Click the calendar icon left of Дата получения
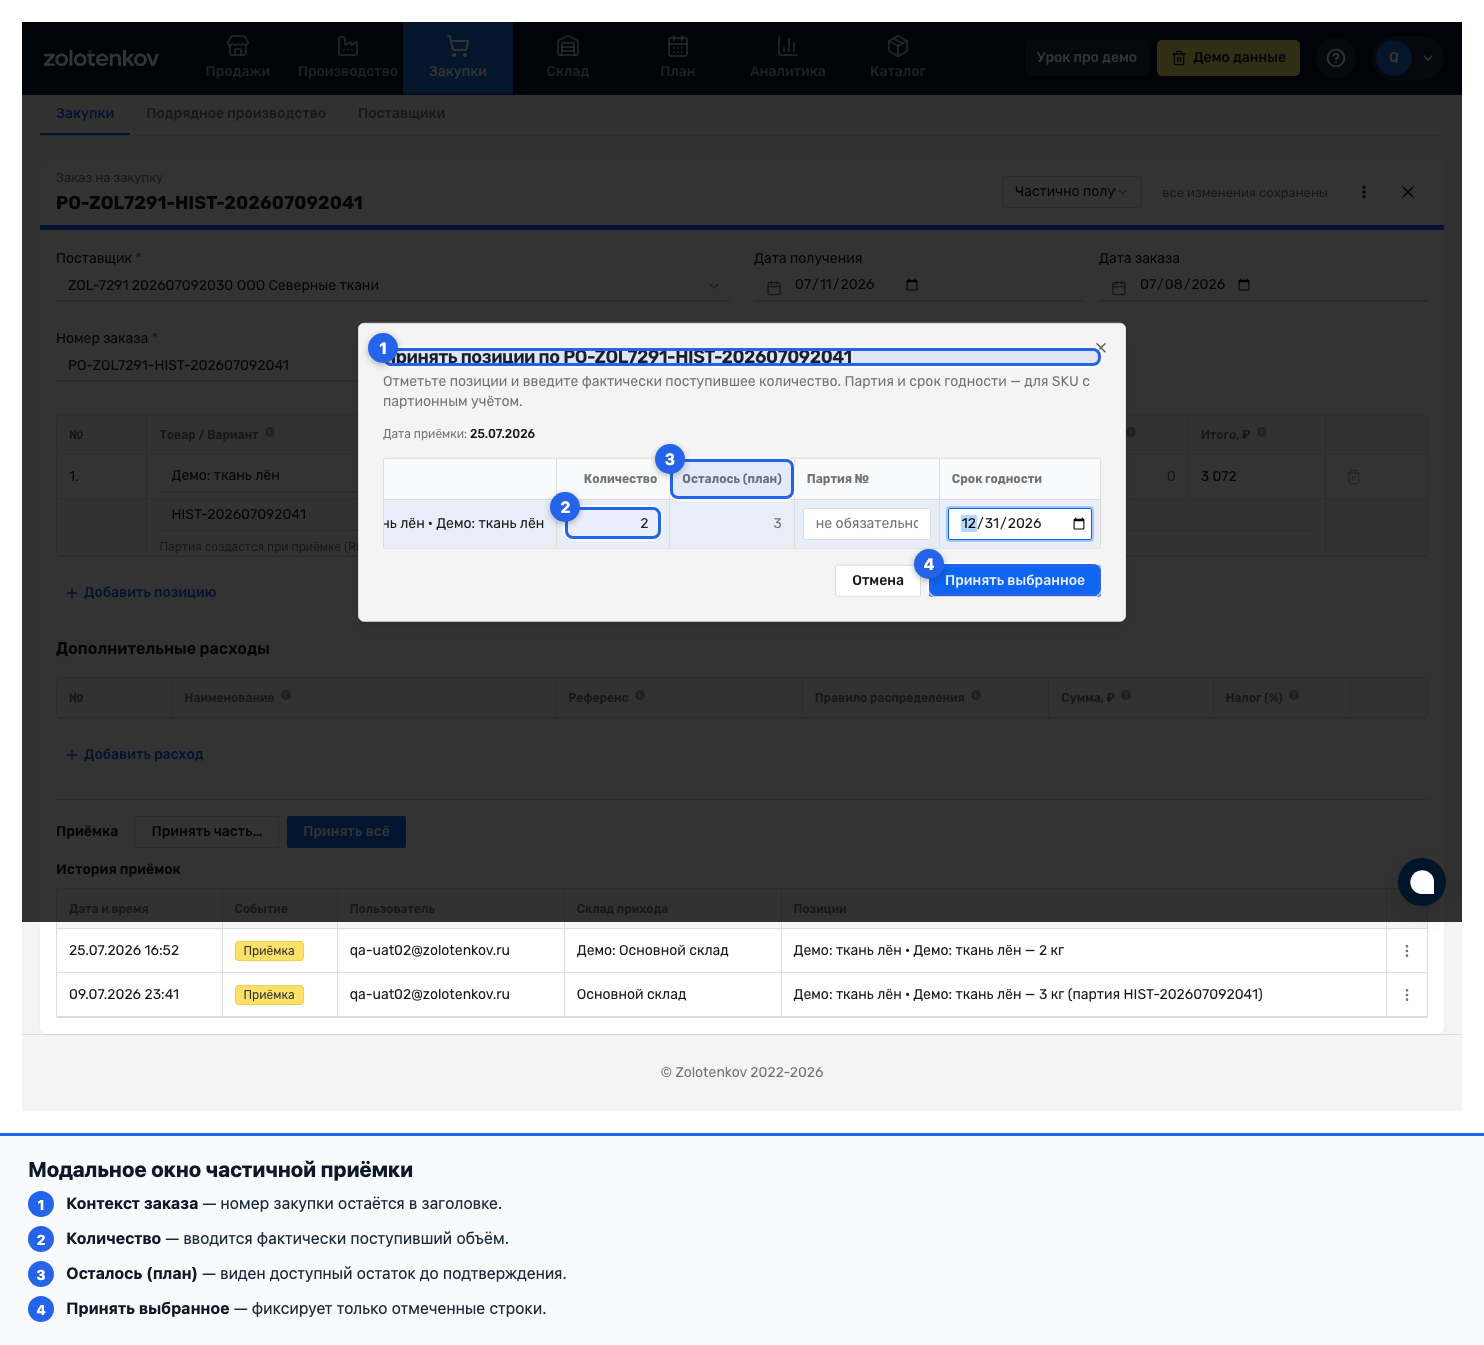1484x1345 pixels. (774, 288)
